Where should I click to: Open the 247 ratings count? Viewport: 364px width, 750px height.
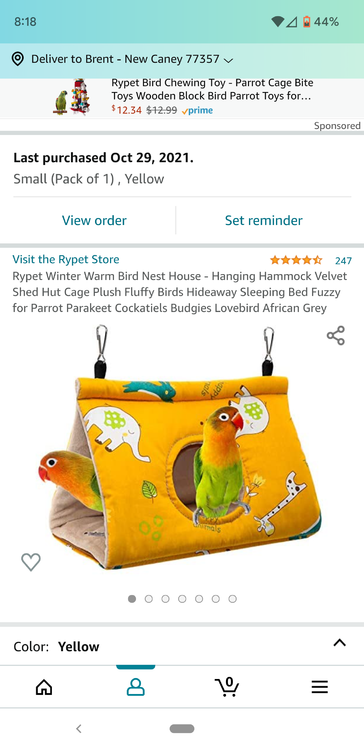point(343,260)
